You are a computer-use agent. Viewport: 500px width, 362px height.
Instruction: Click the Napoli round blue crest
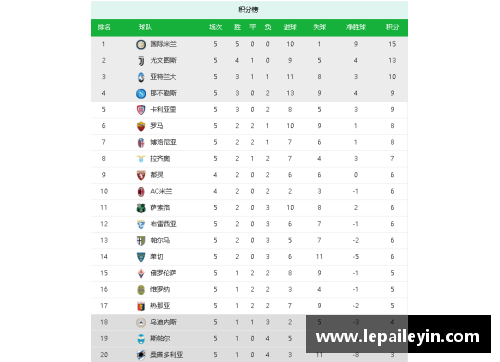[141, 93]
